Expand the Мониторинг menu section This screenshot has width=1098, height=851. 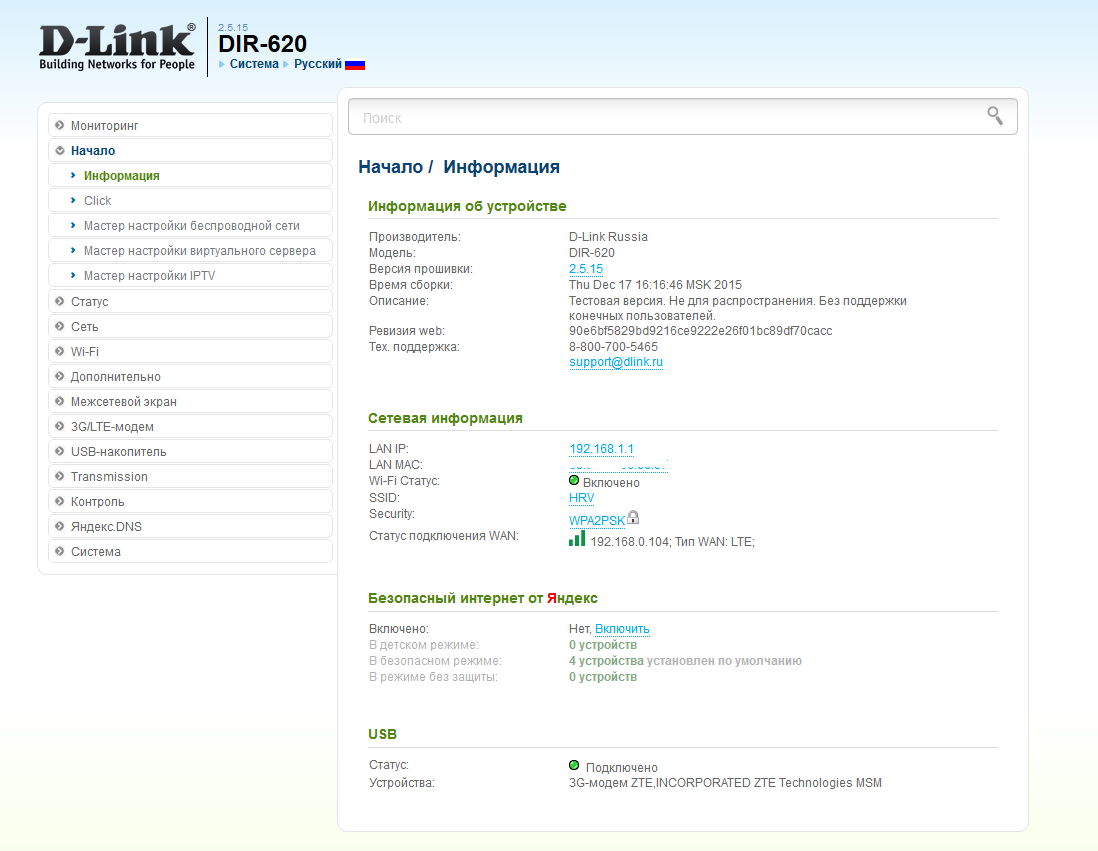coord(190,125)
